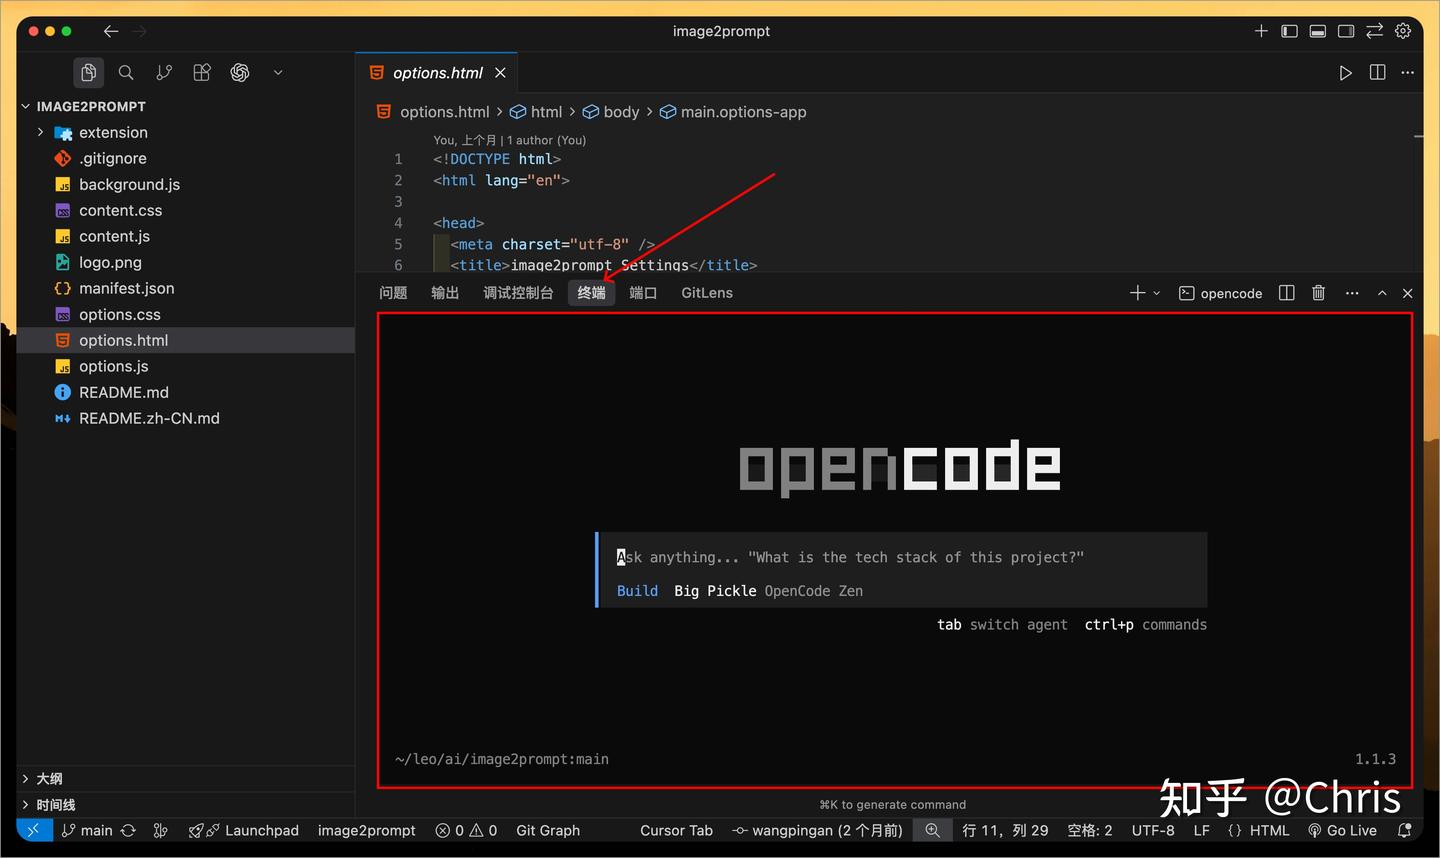Viewport: 1440px width, 858px height.
Task: Go back with the left arrow
Action: tap(111, 31)
